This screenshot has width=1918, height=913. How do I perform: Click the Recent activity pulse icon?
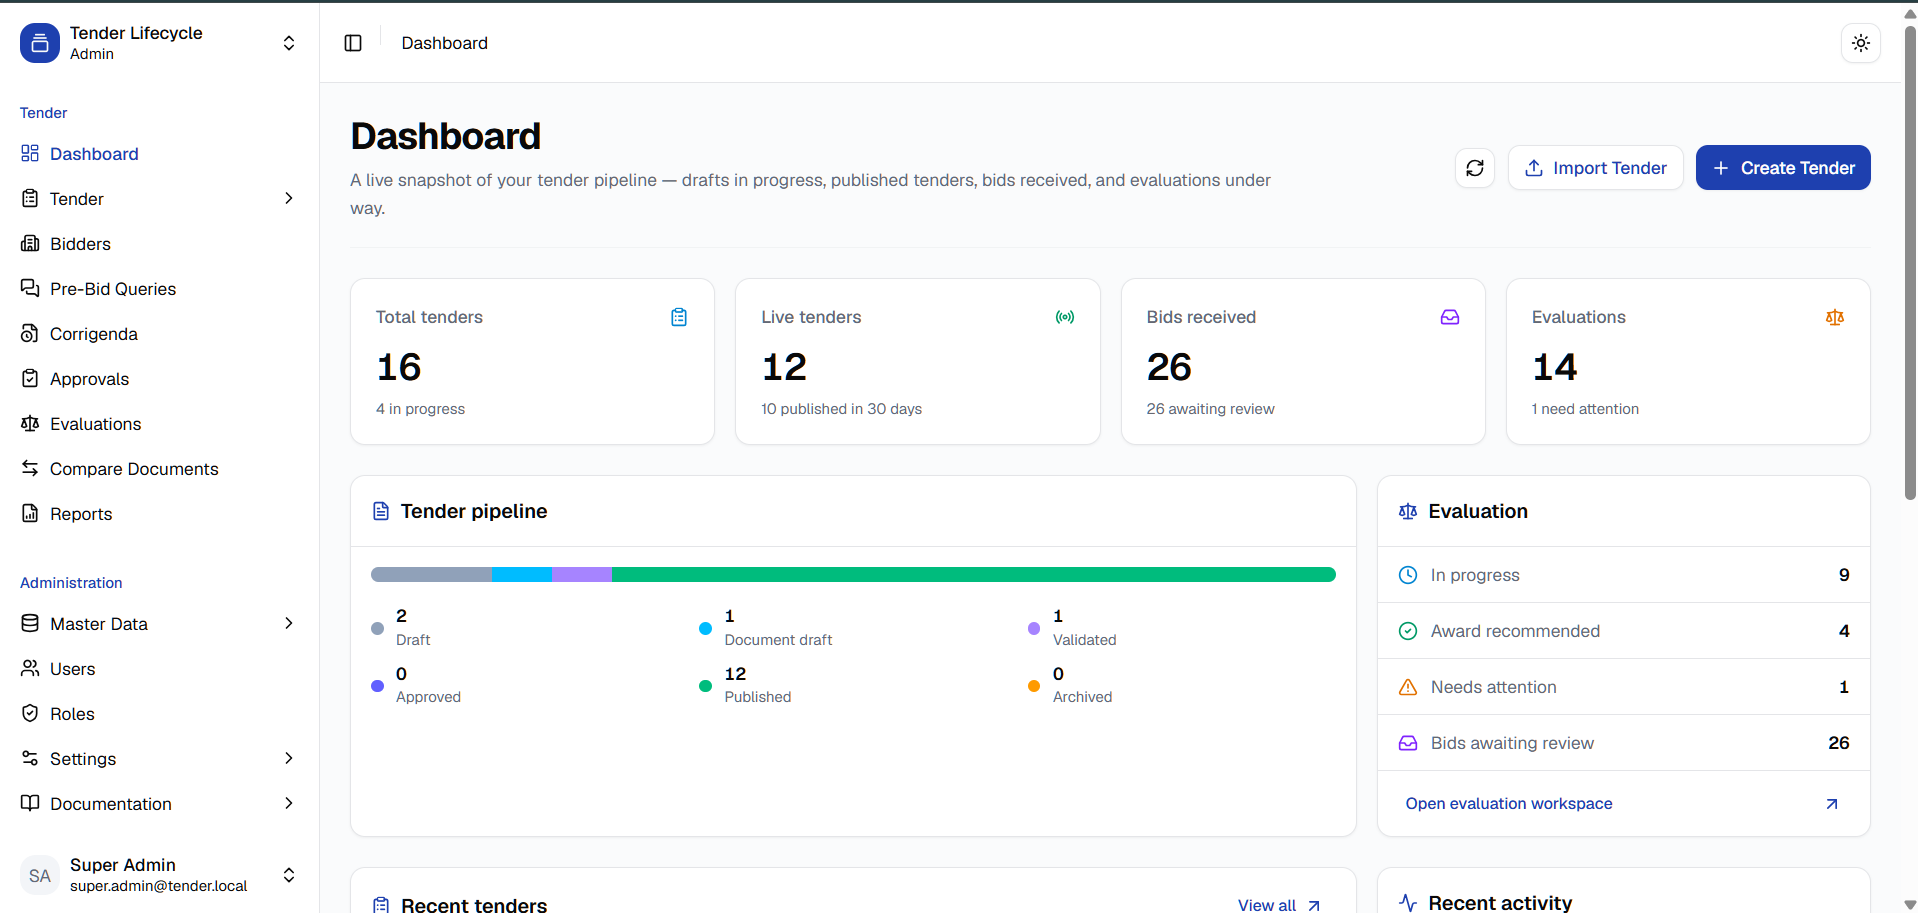[x=1408, y=903]
